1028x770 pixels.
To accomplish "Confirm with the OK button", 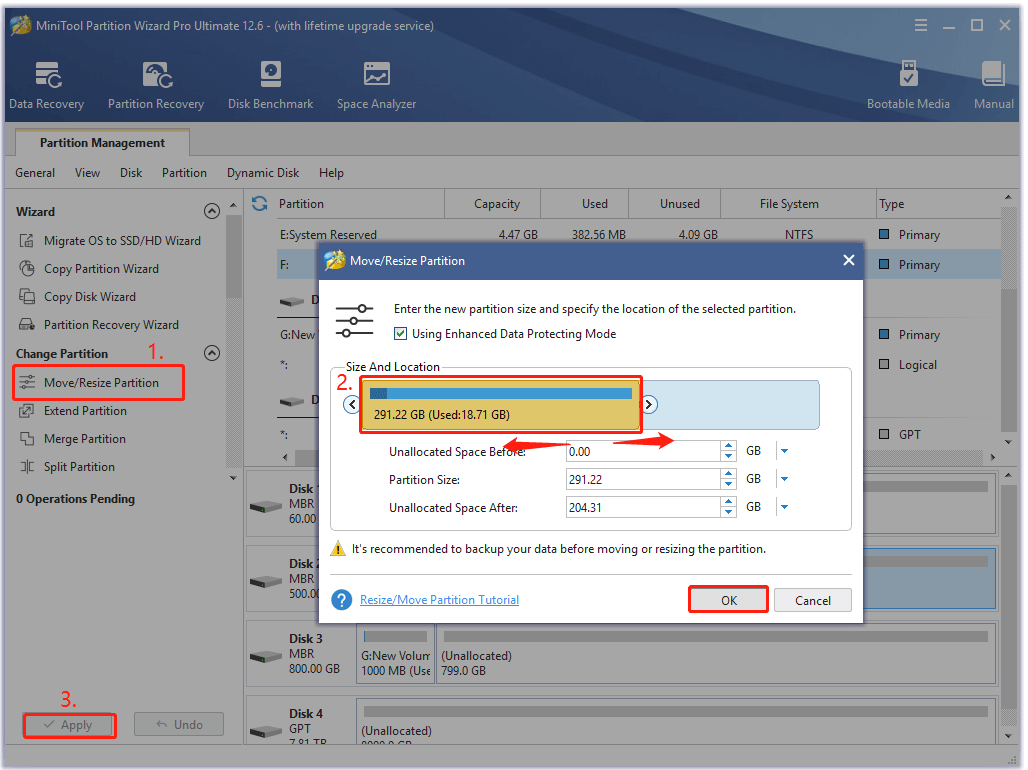I will pyautogui.click(x=728, y=600).
